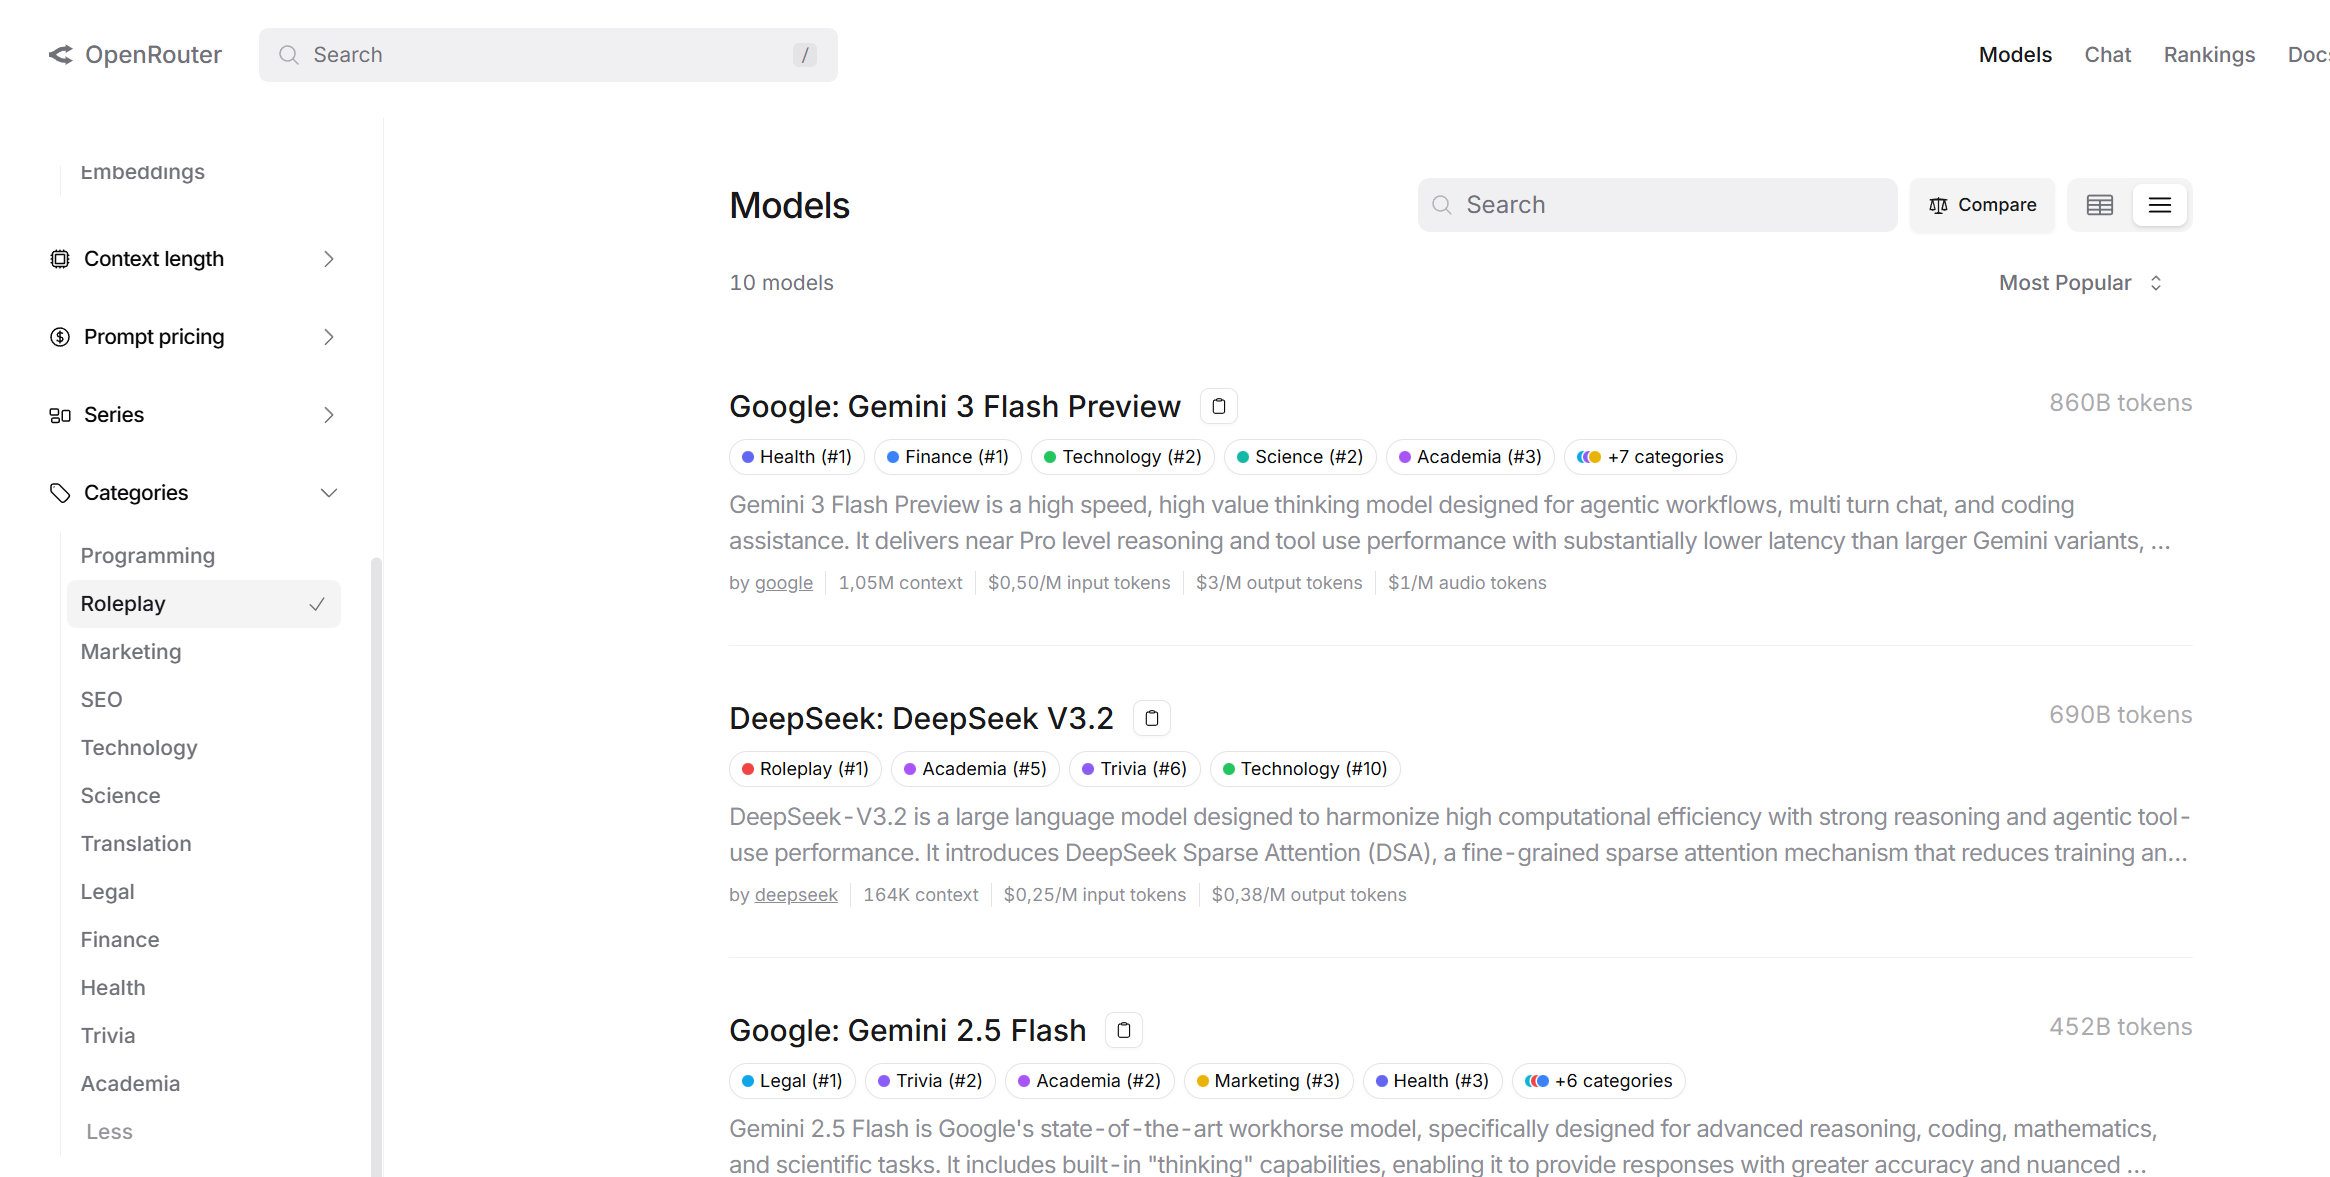The width and height of the screenshot is (2330, 1177).
Task: Click the Academia (#3) tag
Action: (1470, 457)
